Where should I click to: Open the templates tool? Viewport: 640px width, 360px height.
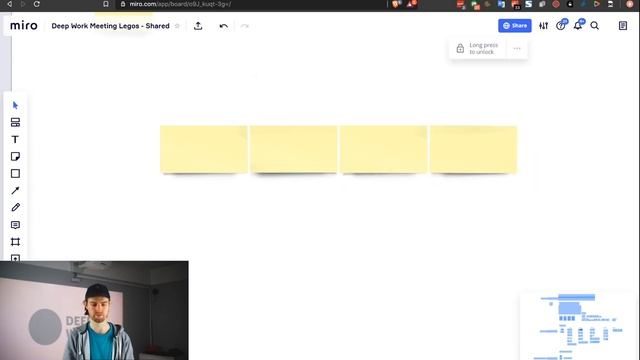[15, 122]
